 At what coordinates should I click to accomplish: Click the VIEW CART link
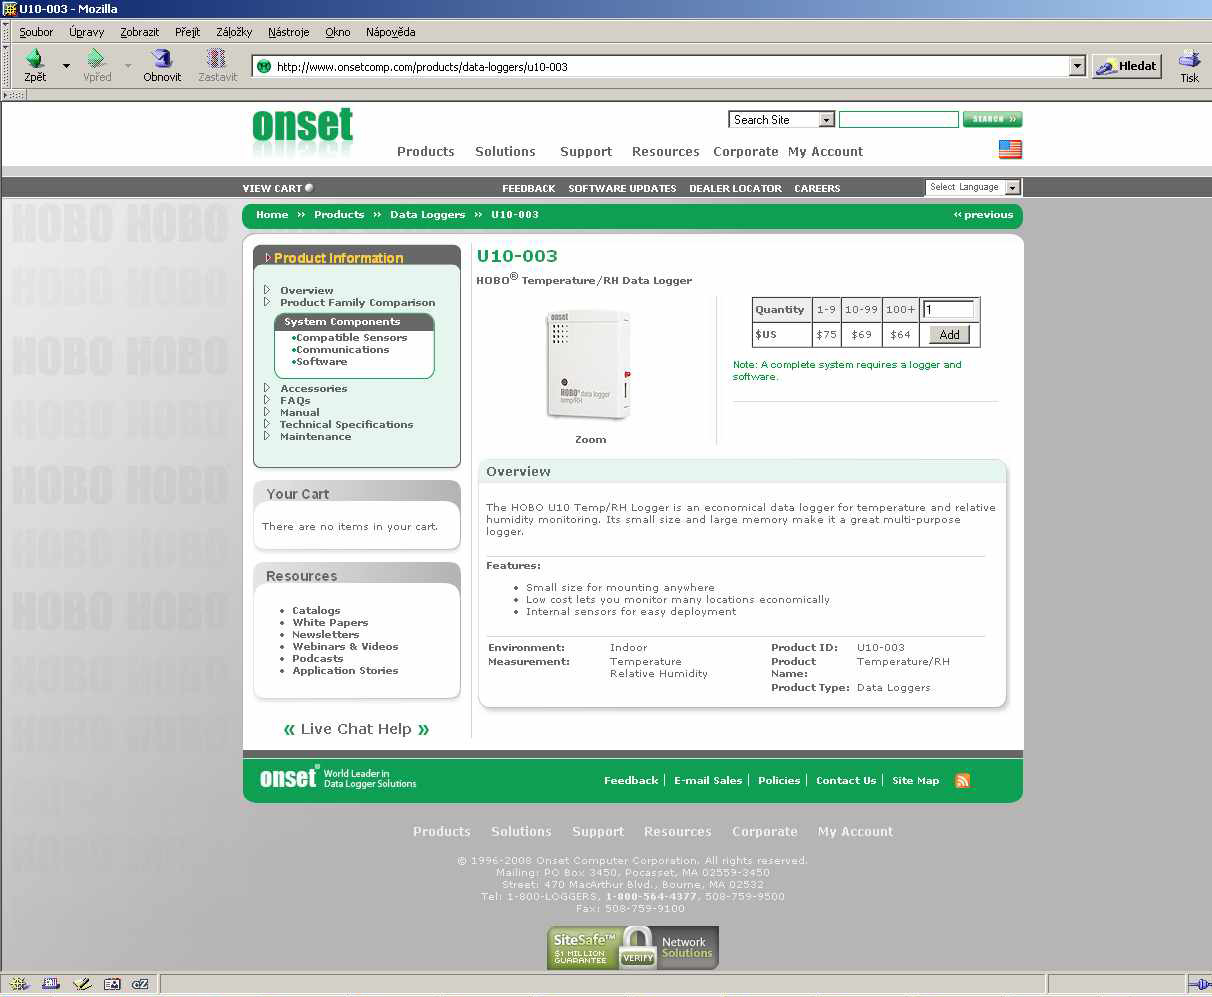(x=272, y=188)
